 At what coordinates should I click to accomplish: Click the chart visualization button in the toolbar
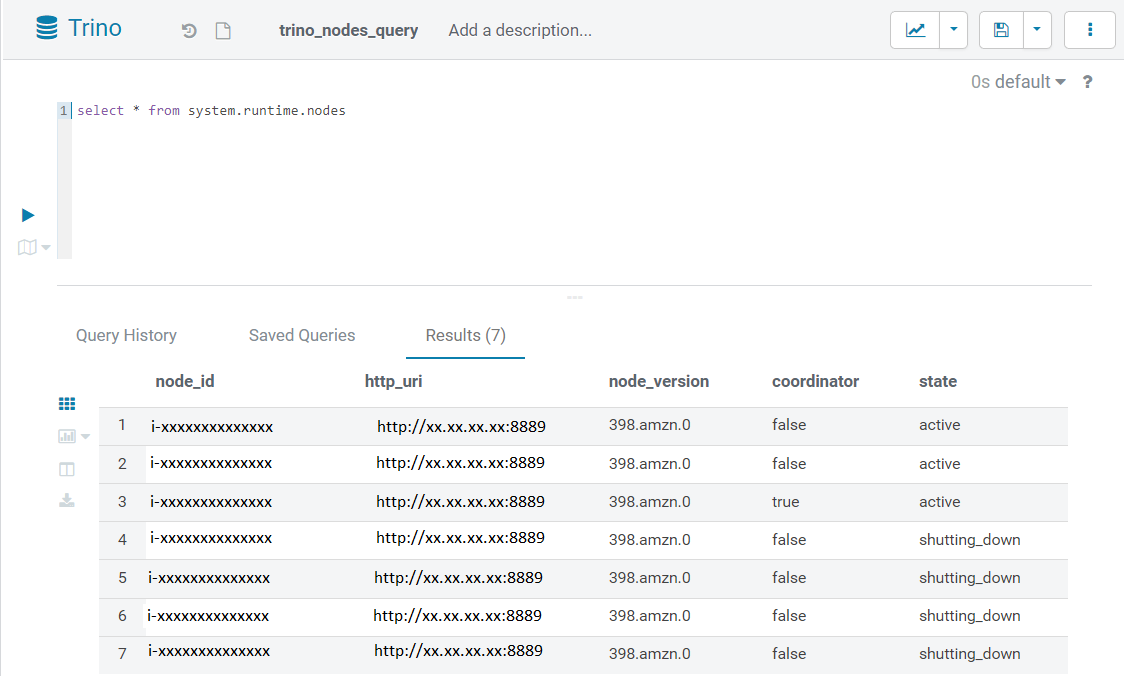pos(915,29)
